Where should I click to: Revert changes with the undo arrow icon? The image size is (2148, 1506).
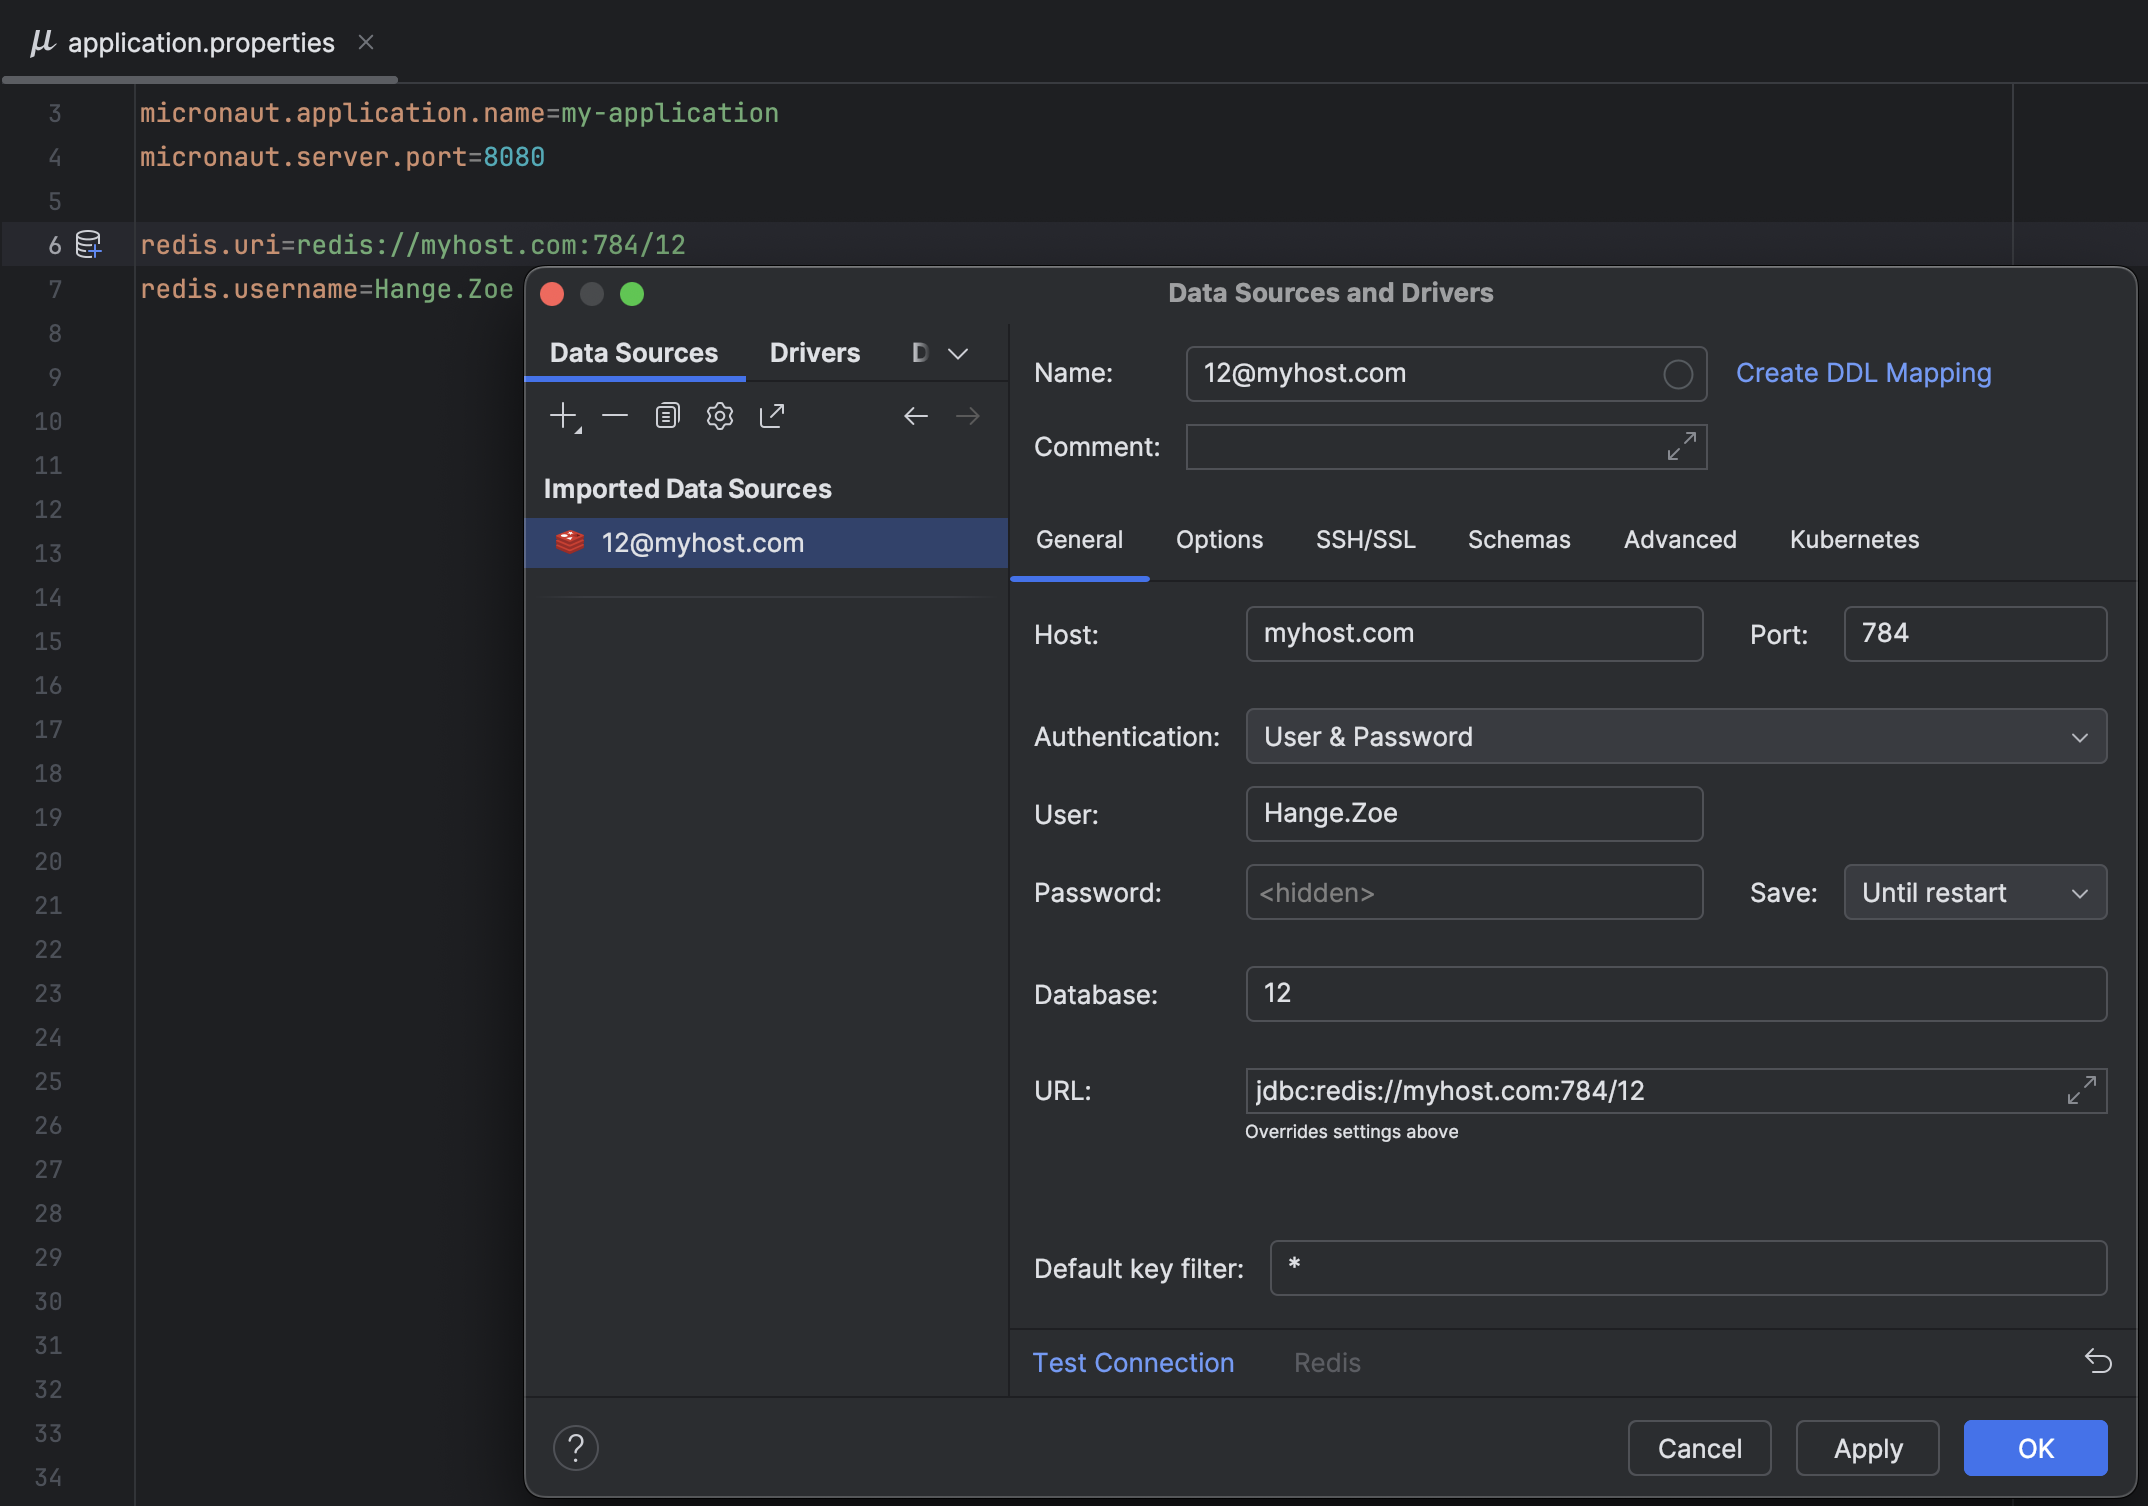point(2098,1361)
